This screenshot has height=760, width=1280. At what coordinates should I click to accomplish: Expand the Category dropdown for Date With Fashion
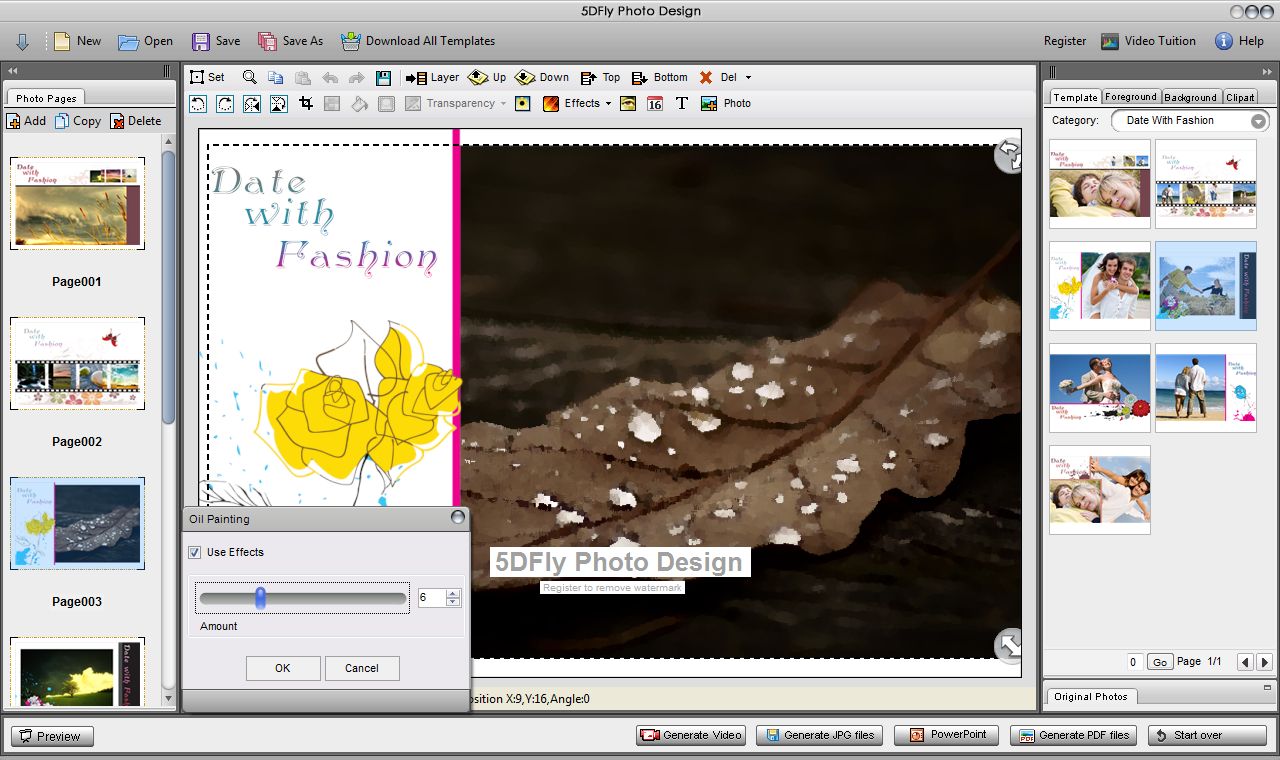[1258, 121]
